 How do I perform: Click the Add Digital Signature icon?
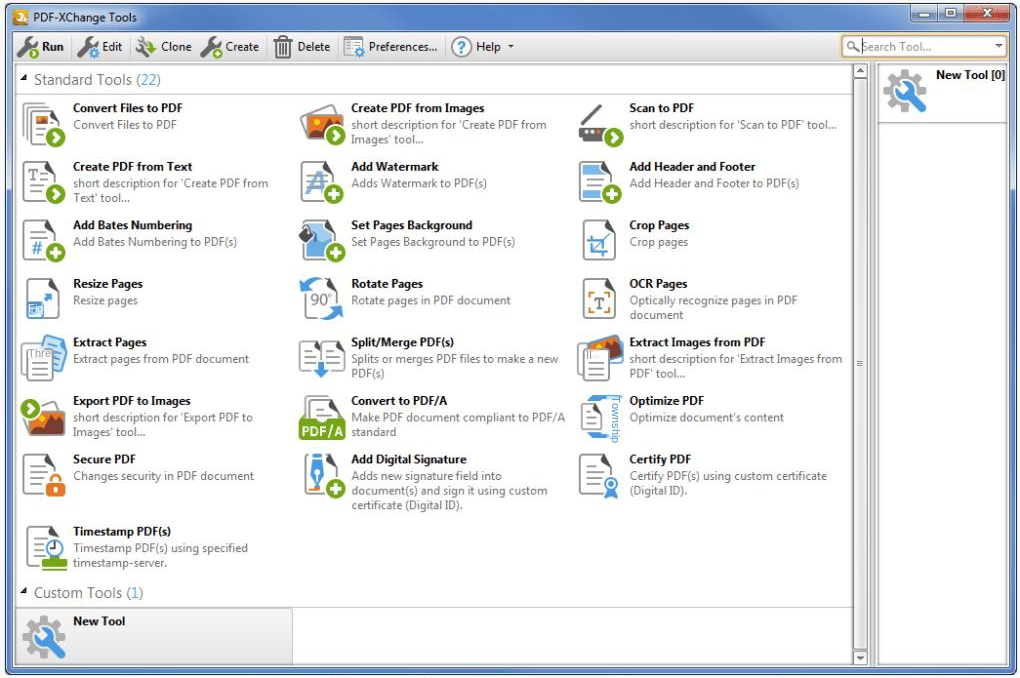pos(322,475)
